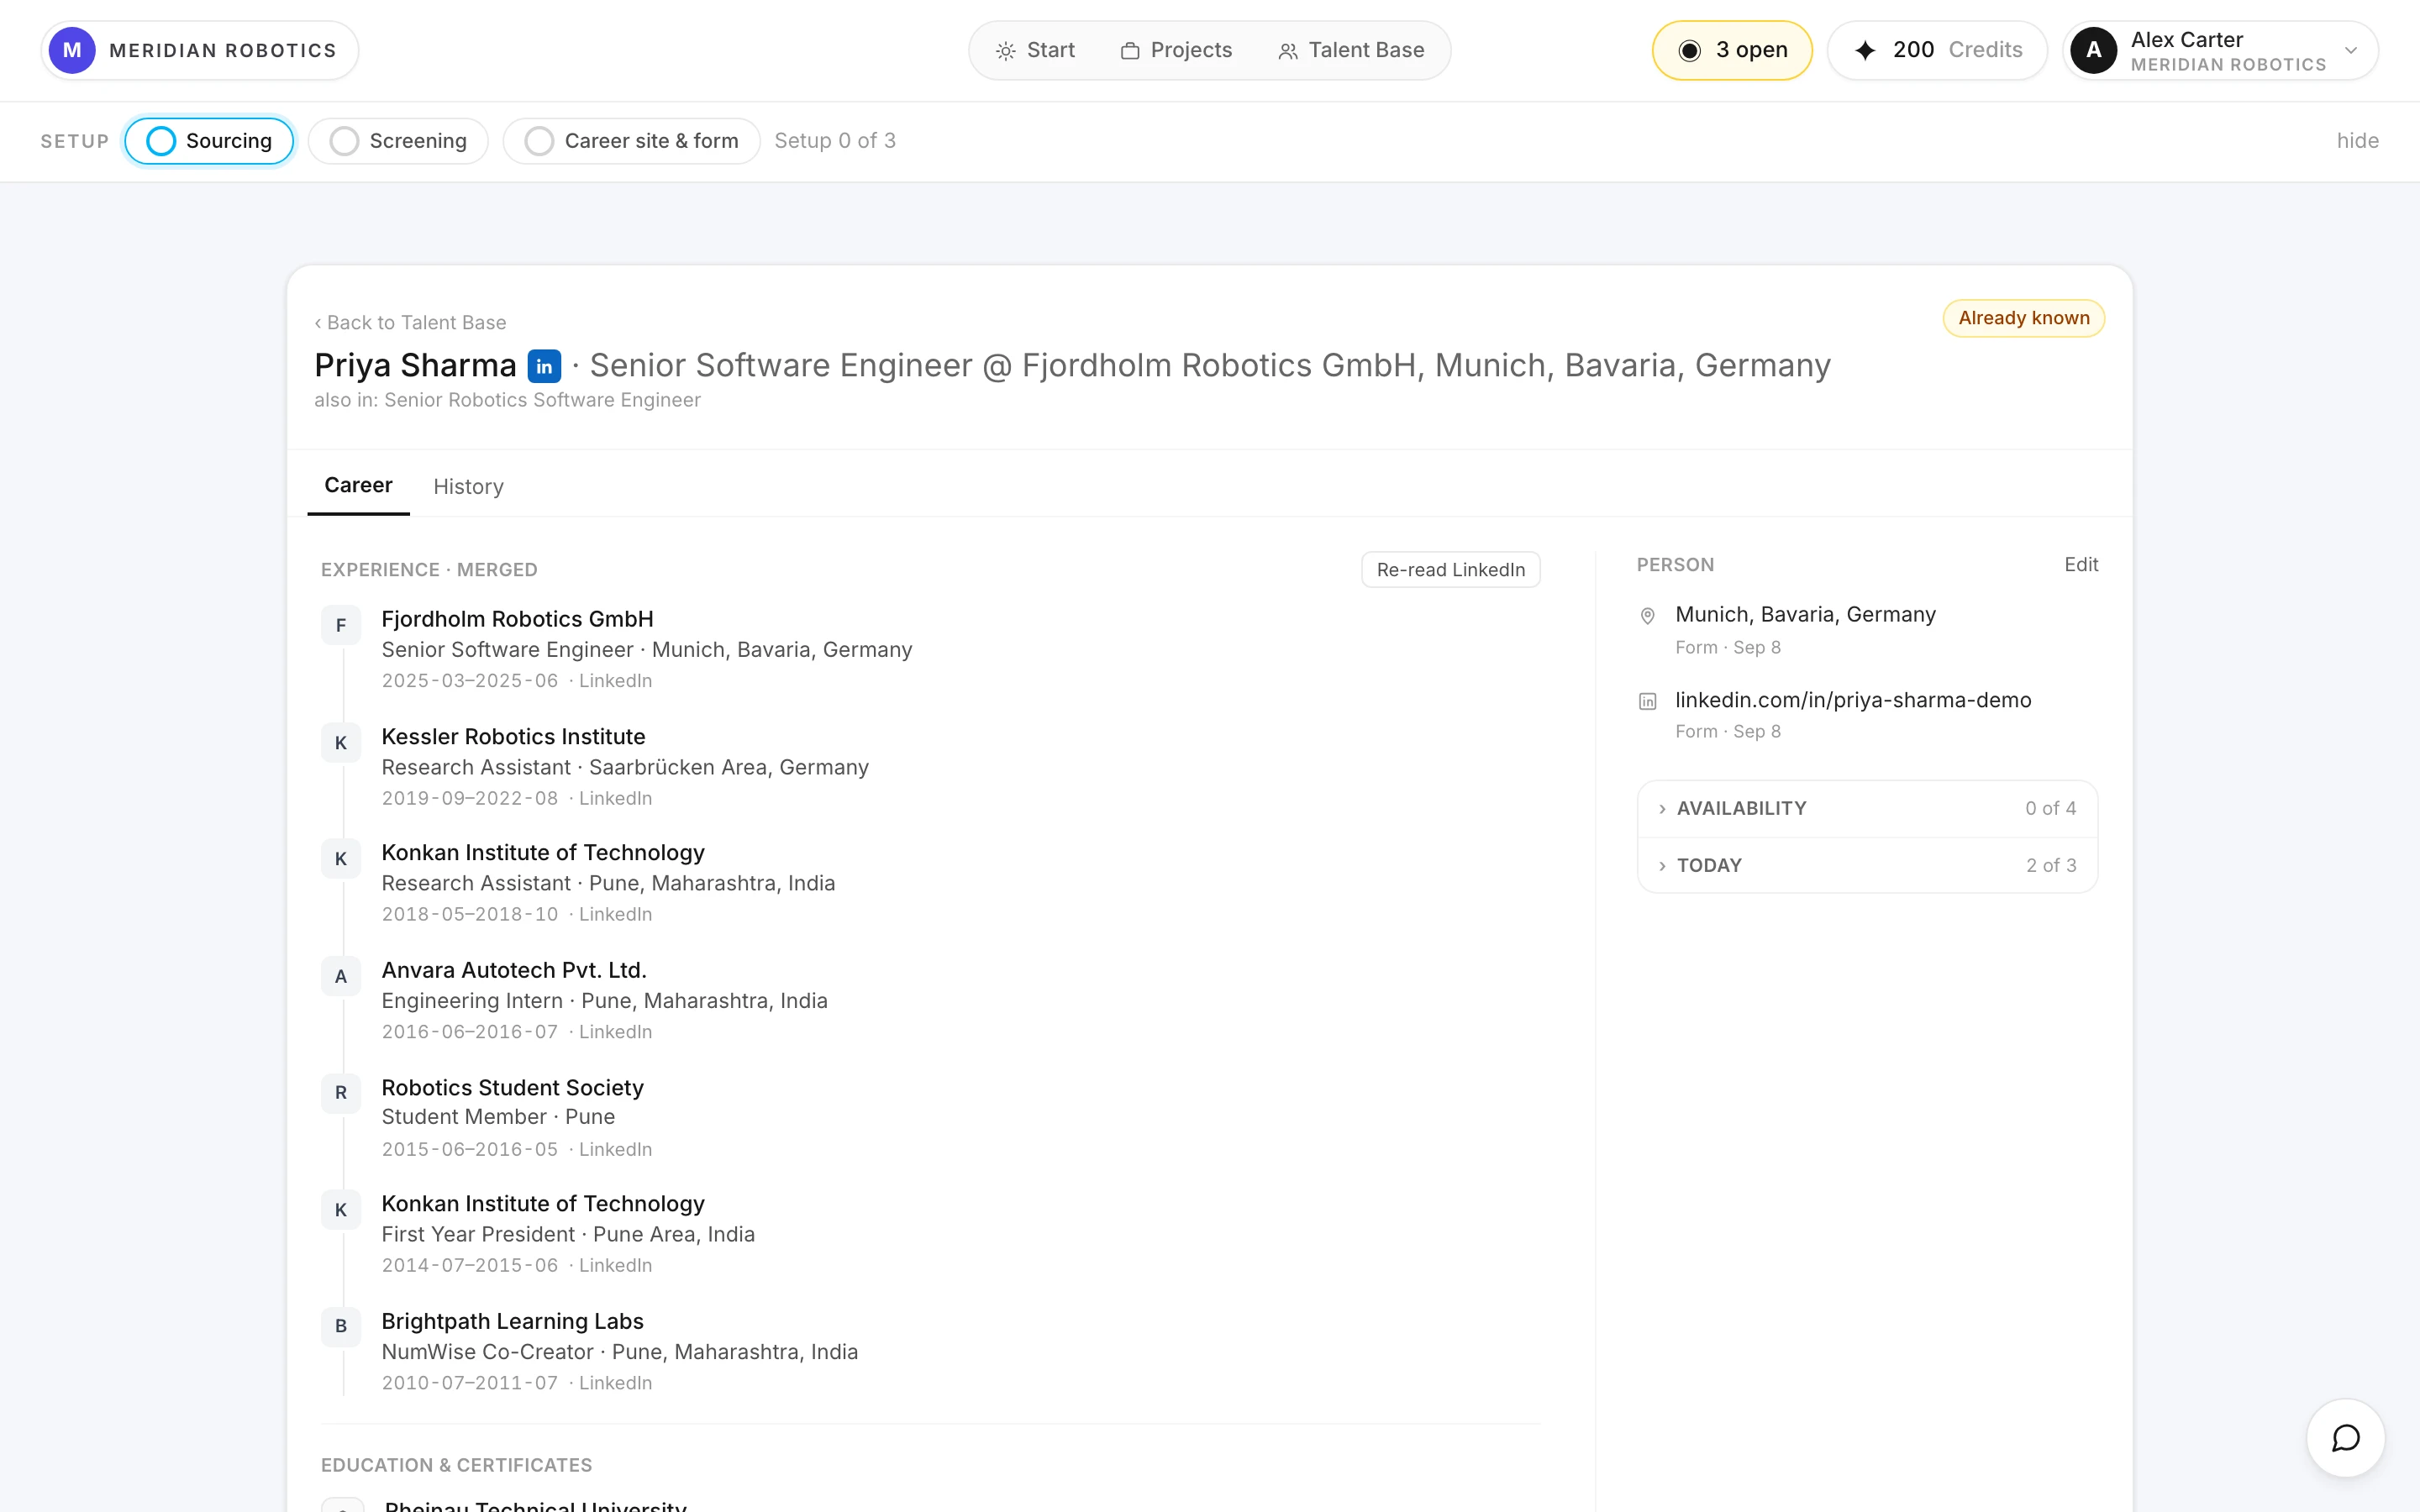Click the Kessler Robotics Institute entry title
This screenshot has width=2420, height=1512.
(513, 737)
